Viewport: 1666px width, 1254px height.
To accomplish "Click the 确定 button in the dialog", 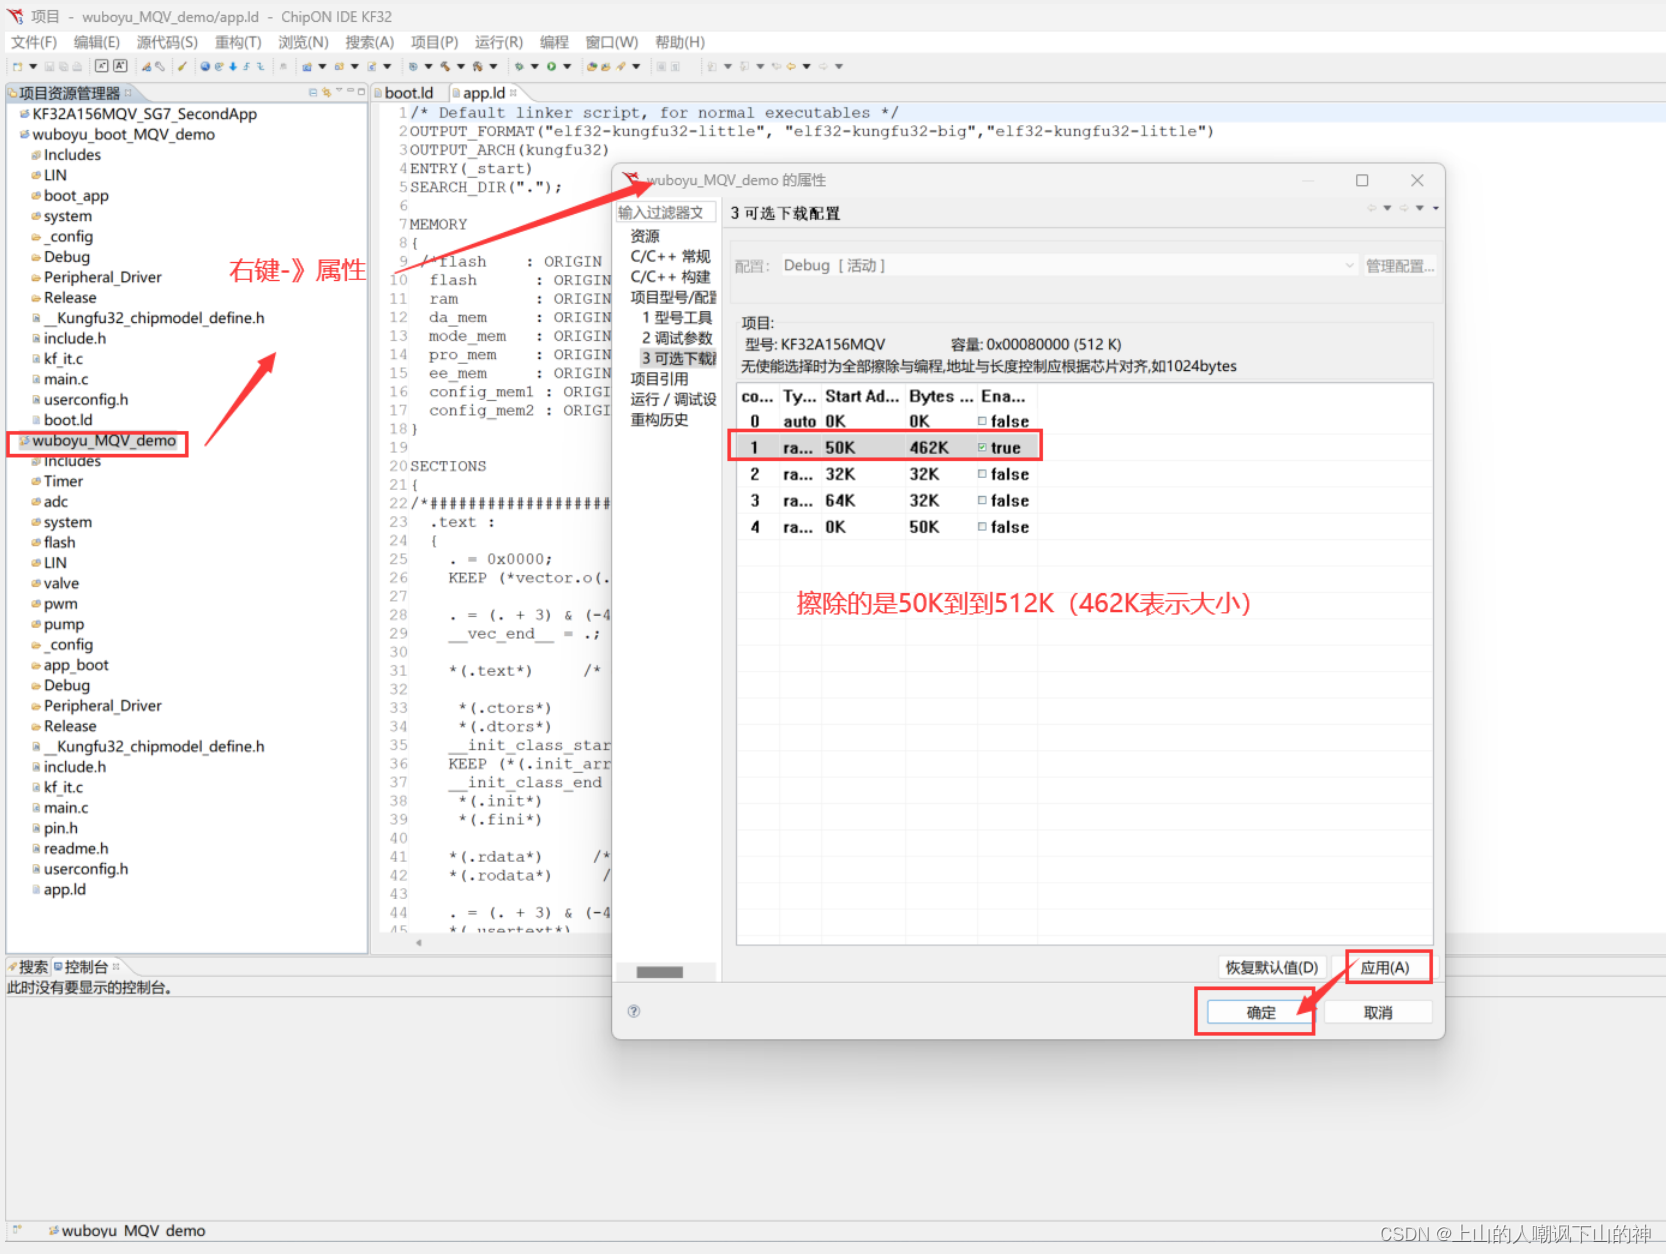I will (1256, 1012).
